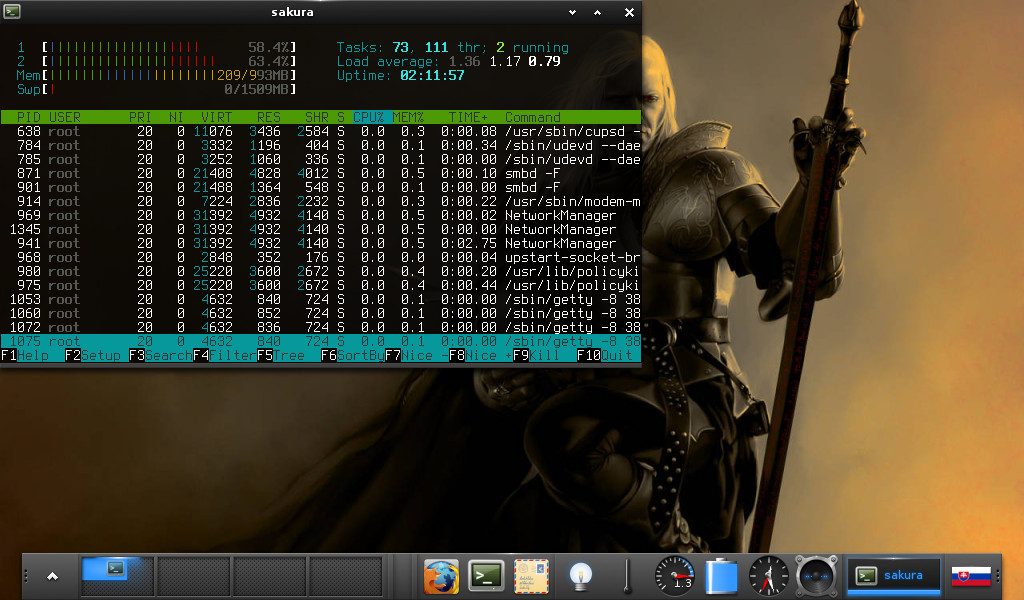
Task: Close the sakura terminal window
Action: point(629,12)
